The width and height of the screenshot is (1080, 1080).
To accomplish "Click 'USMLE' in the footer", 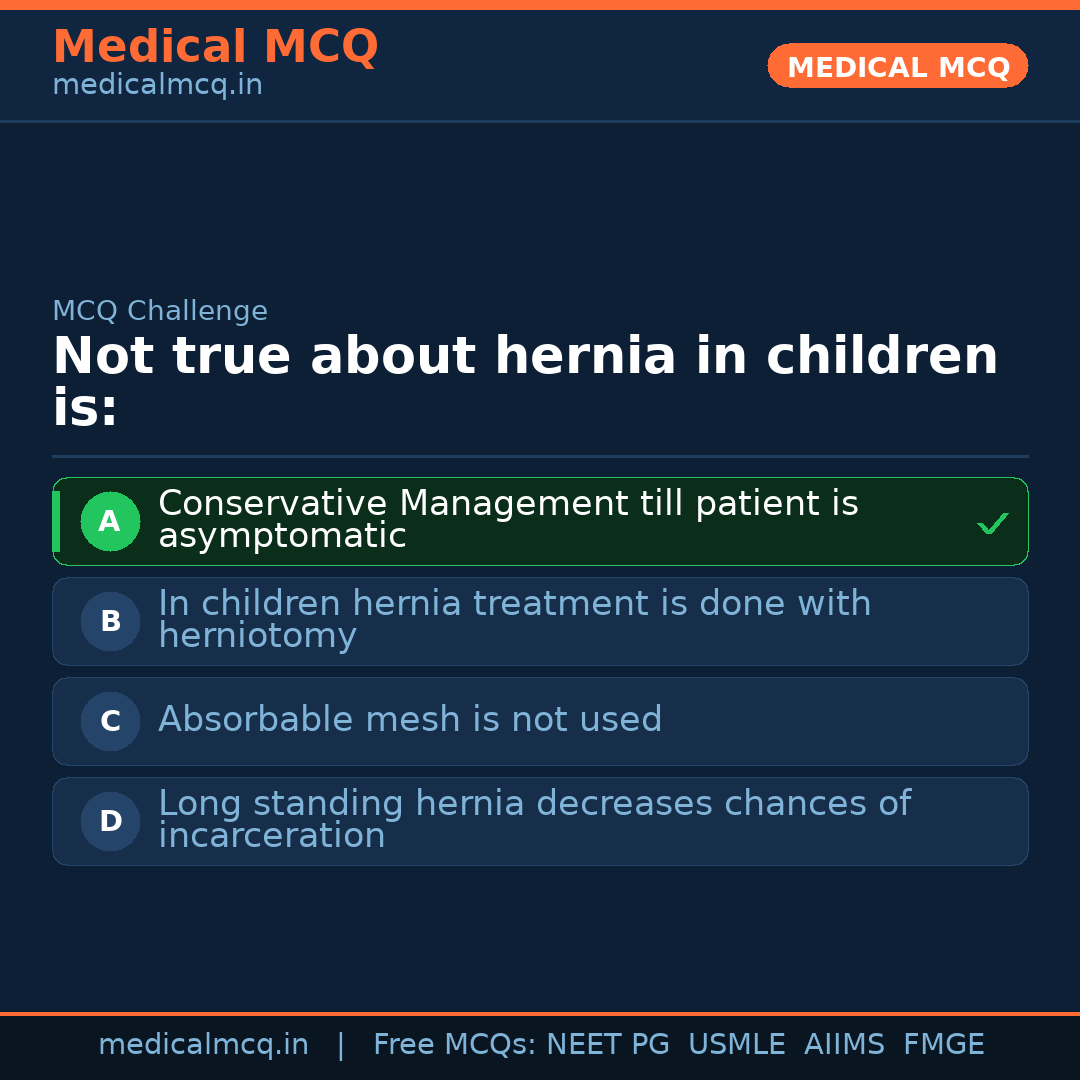I will [737, 1045].
